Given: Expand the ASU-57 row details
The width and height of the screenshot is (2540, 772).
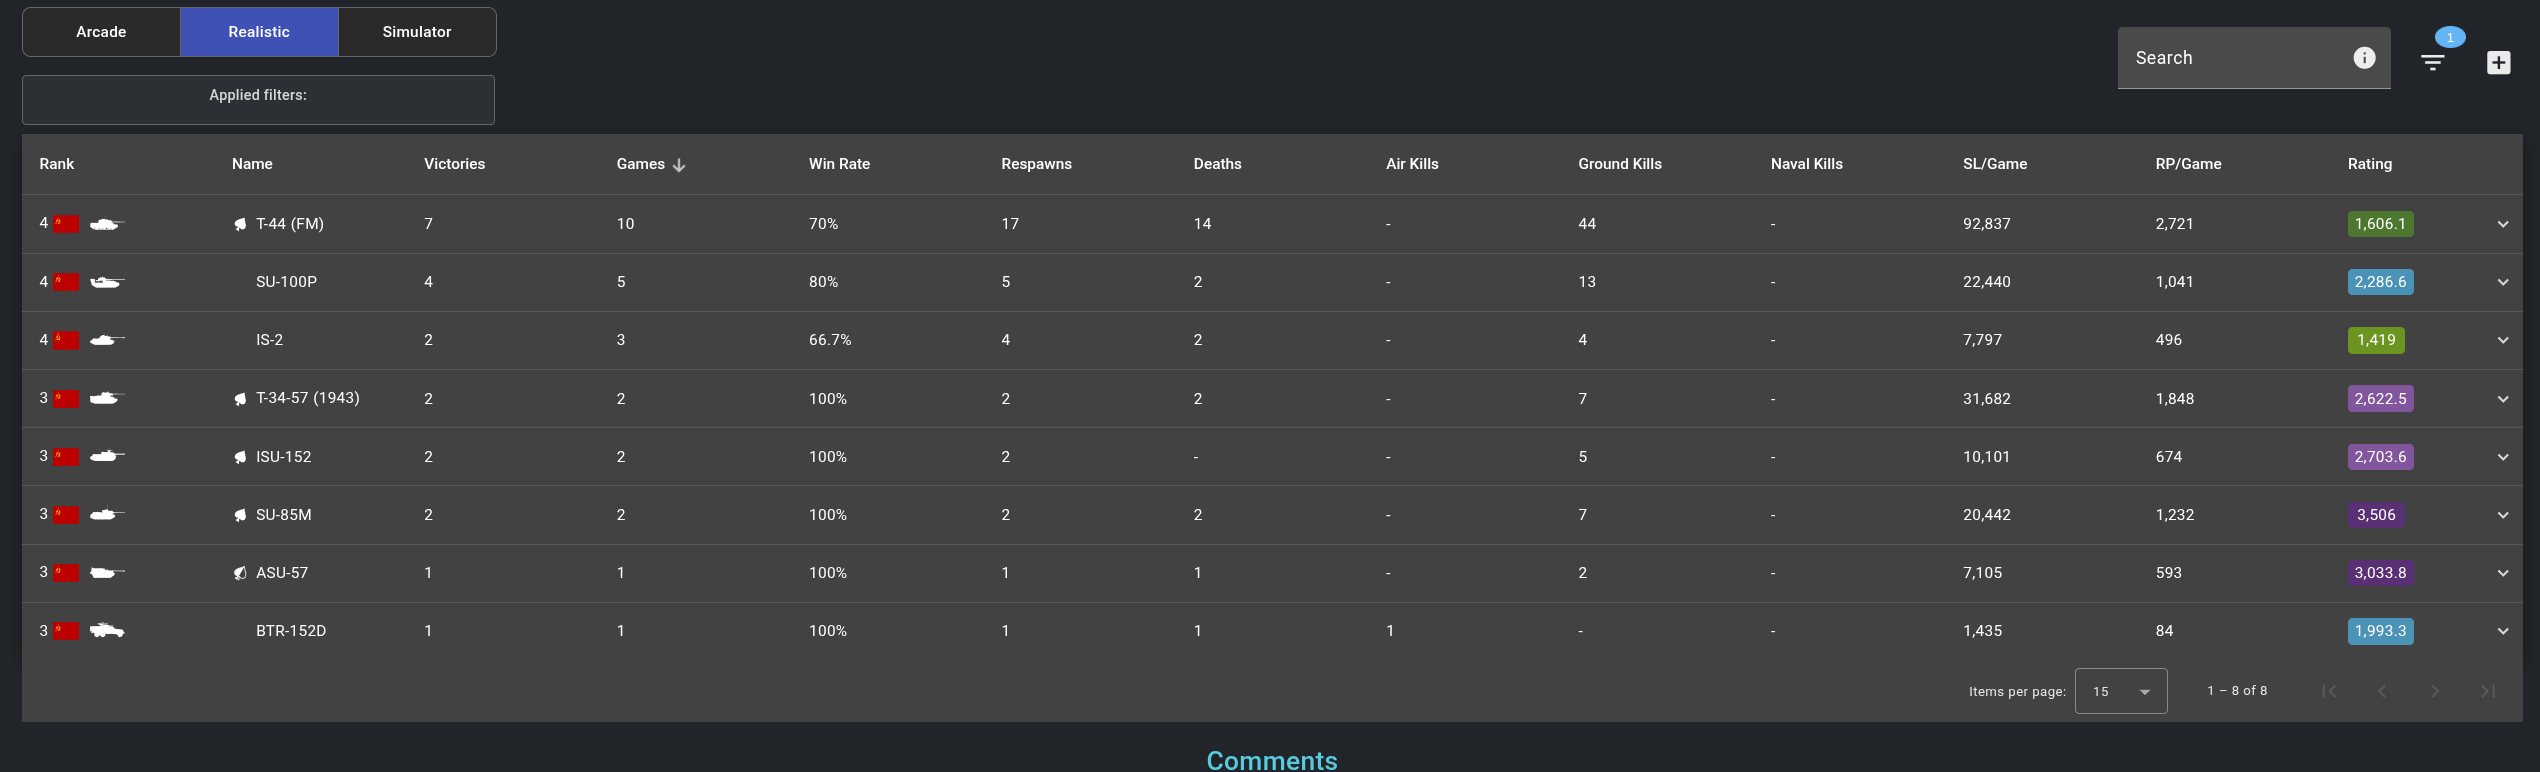Looking at the screenshot, I should click(x=2503, y=573).
